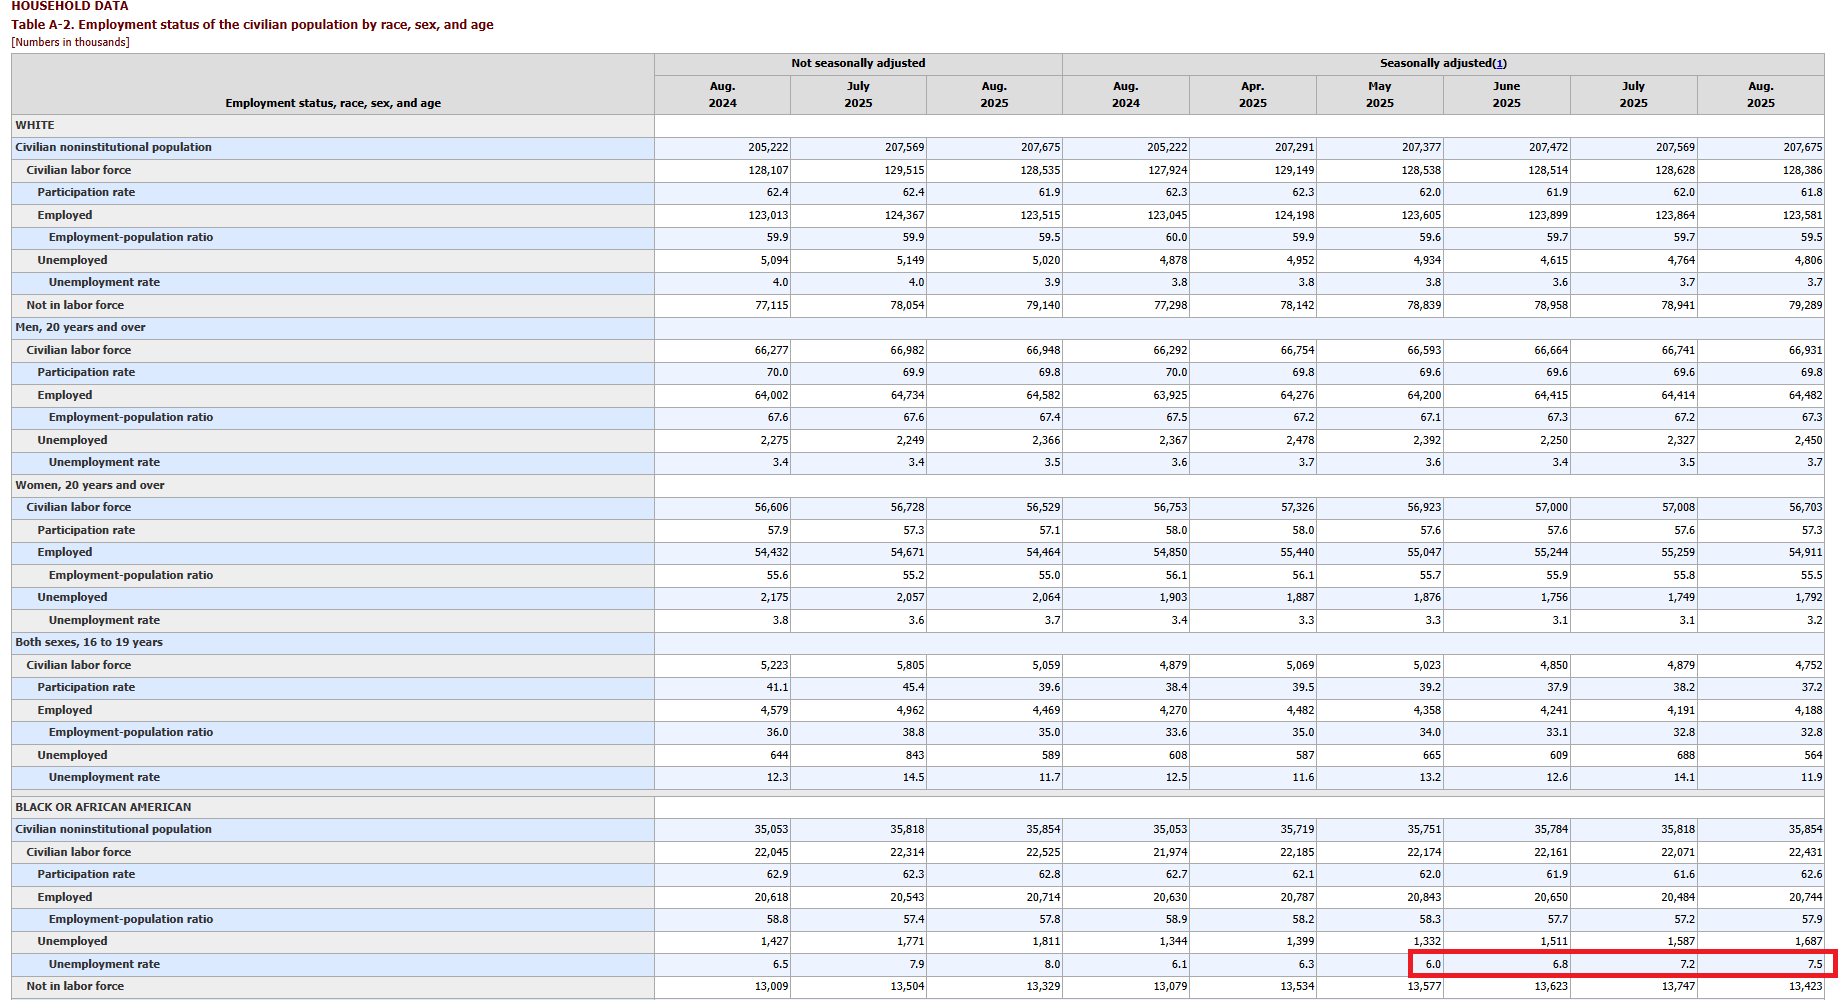Click teen unemployment rate value 14.5 for July 2025
The height and width of the screenshot is (1000, 1840).
point(913,777)
